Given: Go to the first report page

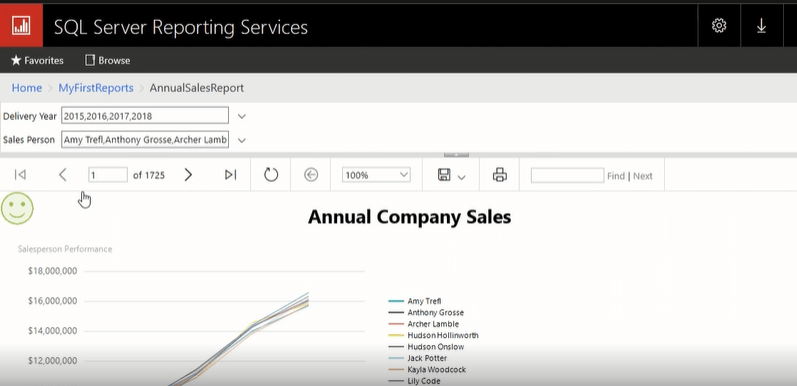Looking at the screenshot, I should tap(20, 175).
